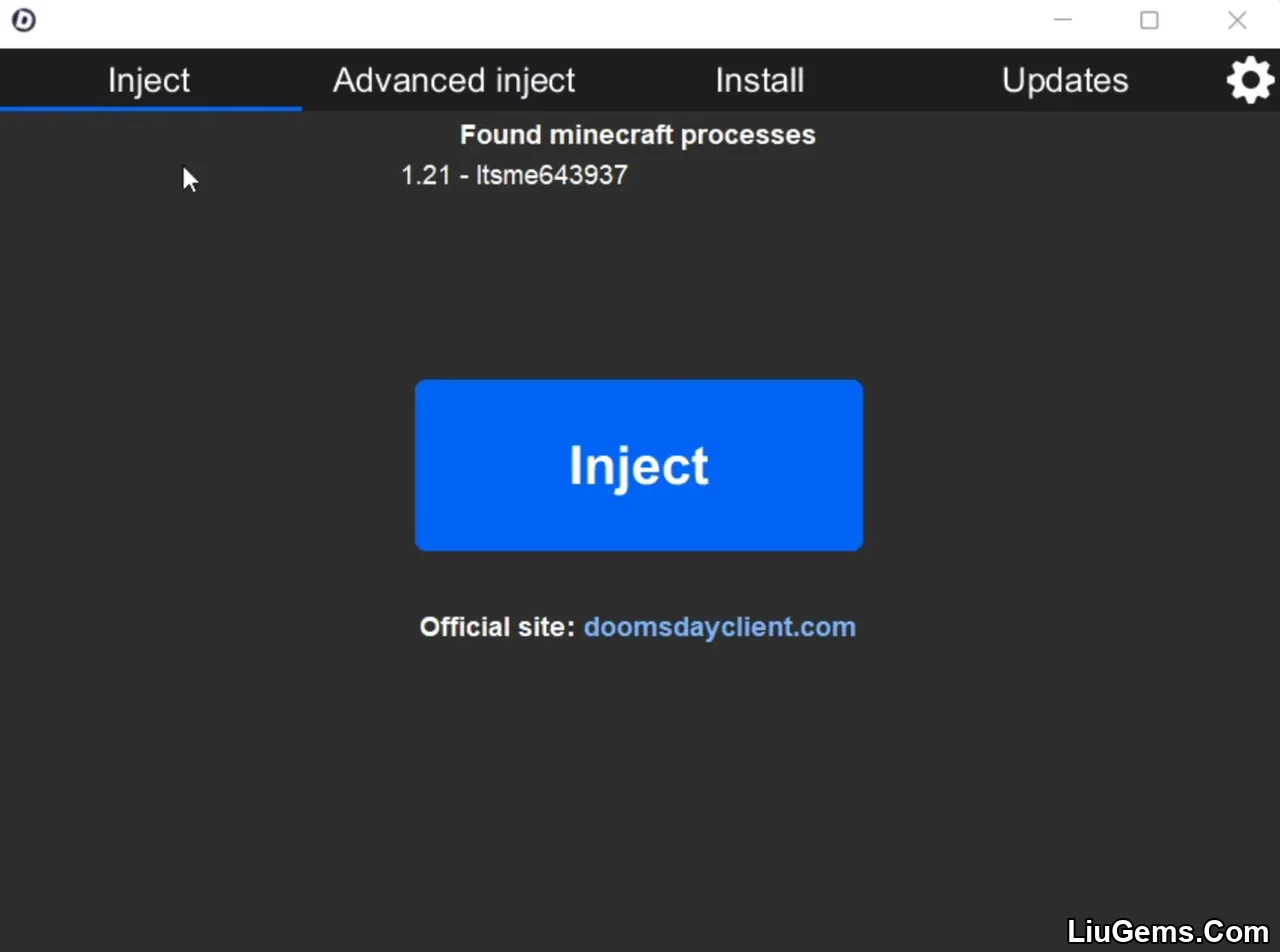Open the Updates tab
This screenshot has height=952, width=1280.
1065,80
